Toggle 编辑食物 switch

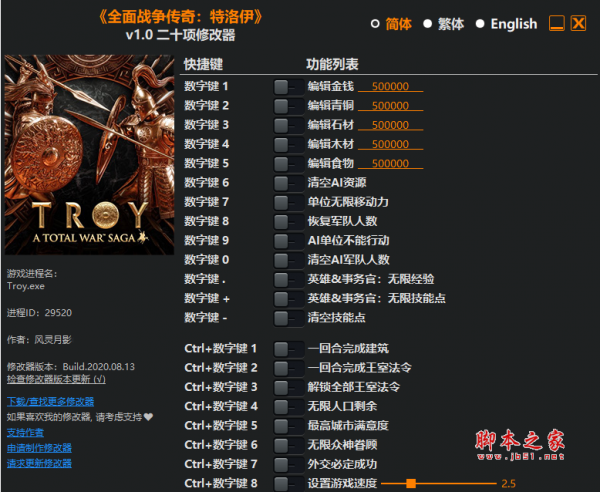pyautogui.click(x=289, y=164)
